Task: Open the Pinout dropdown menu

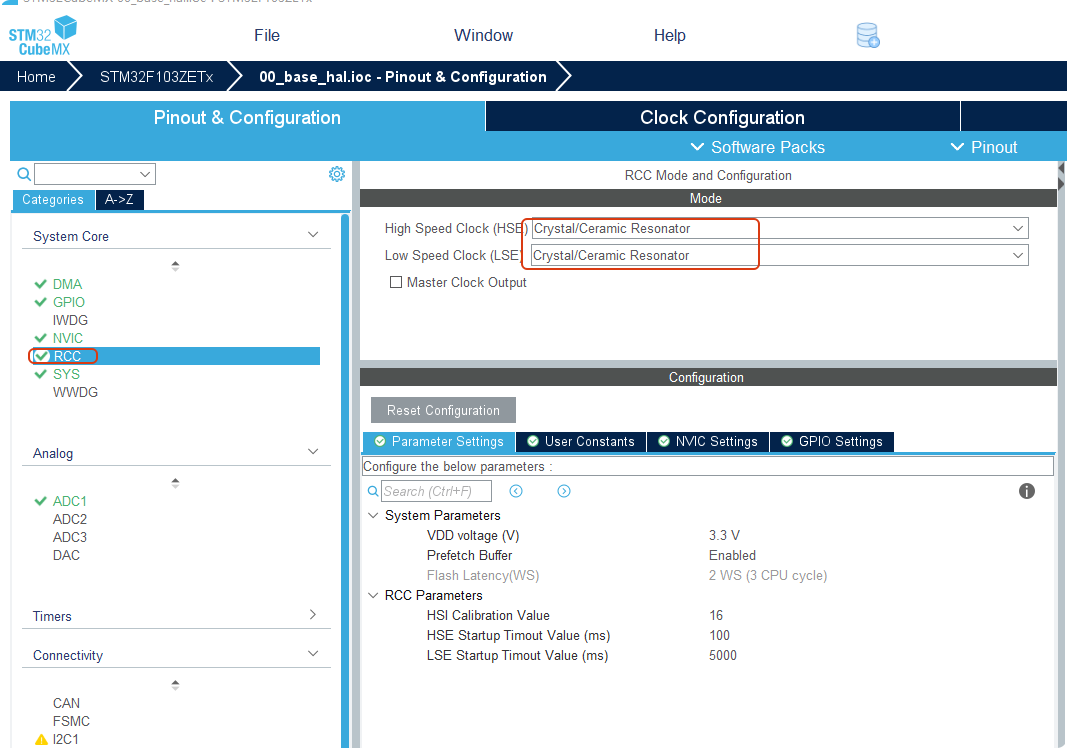Action: click(983, 147)
